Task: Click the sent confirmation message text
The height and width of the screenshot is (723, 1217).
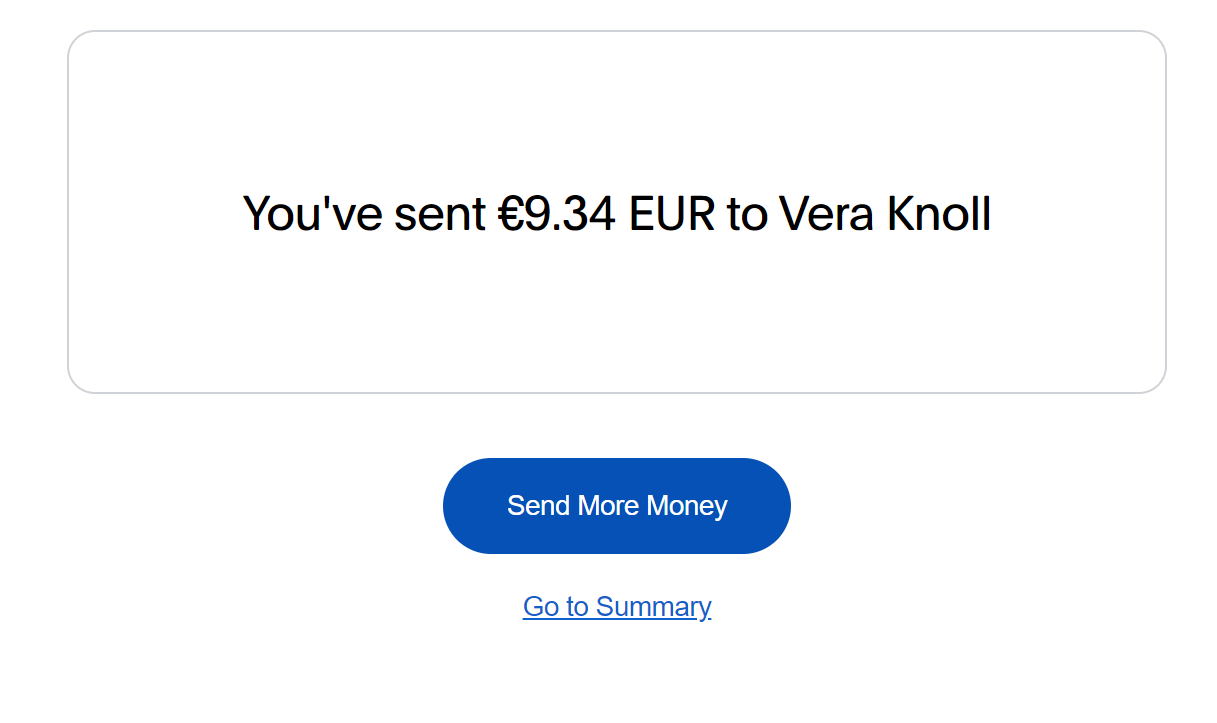Action: pos(616,214)
